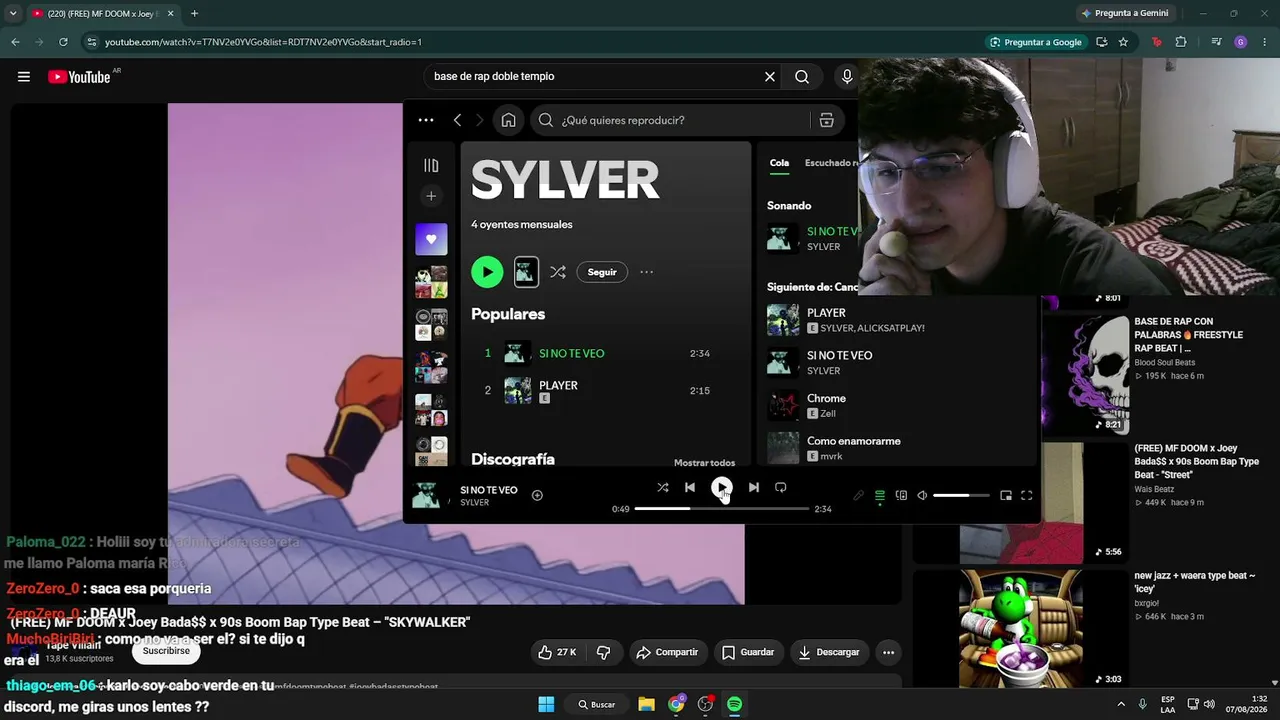
Task: Click the Seguir button for SYLVER
Action: pyautogui.click(x=602, y=272)
